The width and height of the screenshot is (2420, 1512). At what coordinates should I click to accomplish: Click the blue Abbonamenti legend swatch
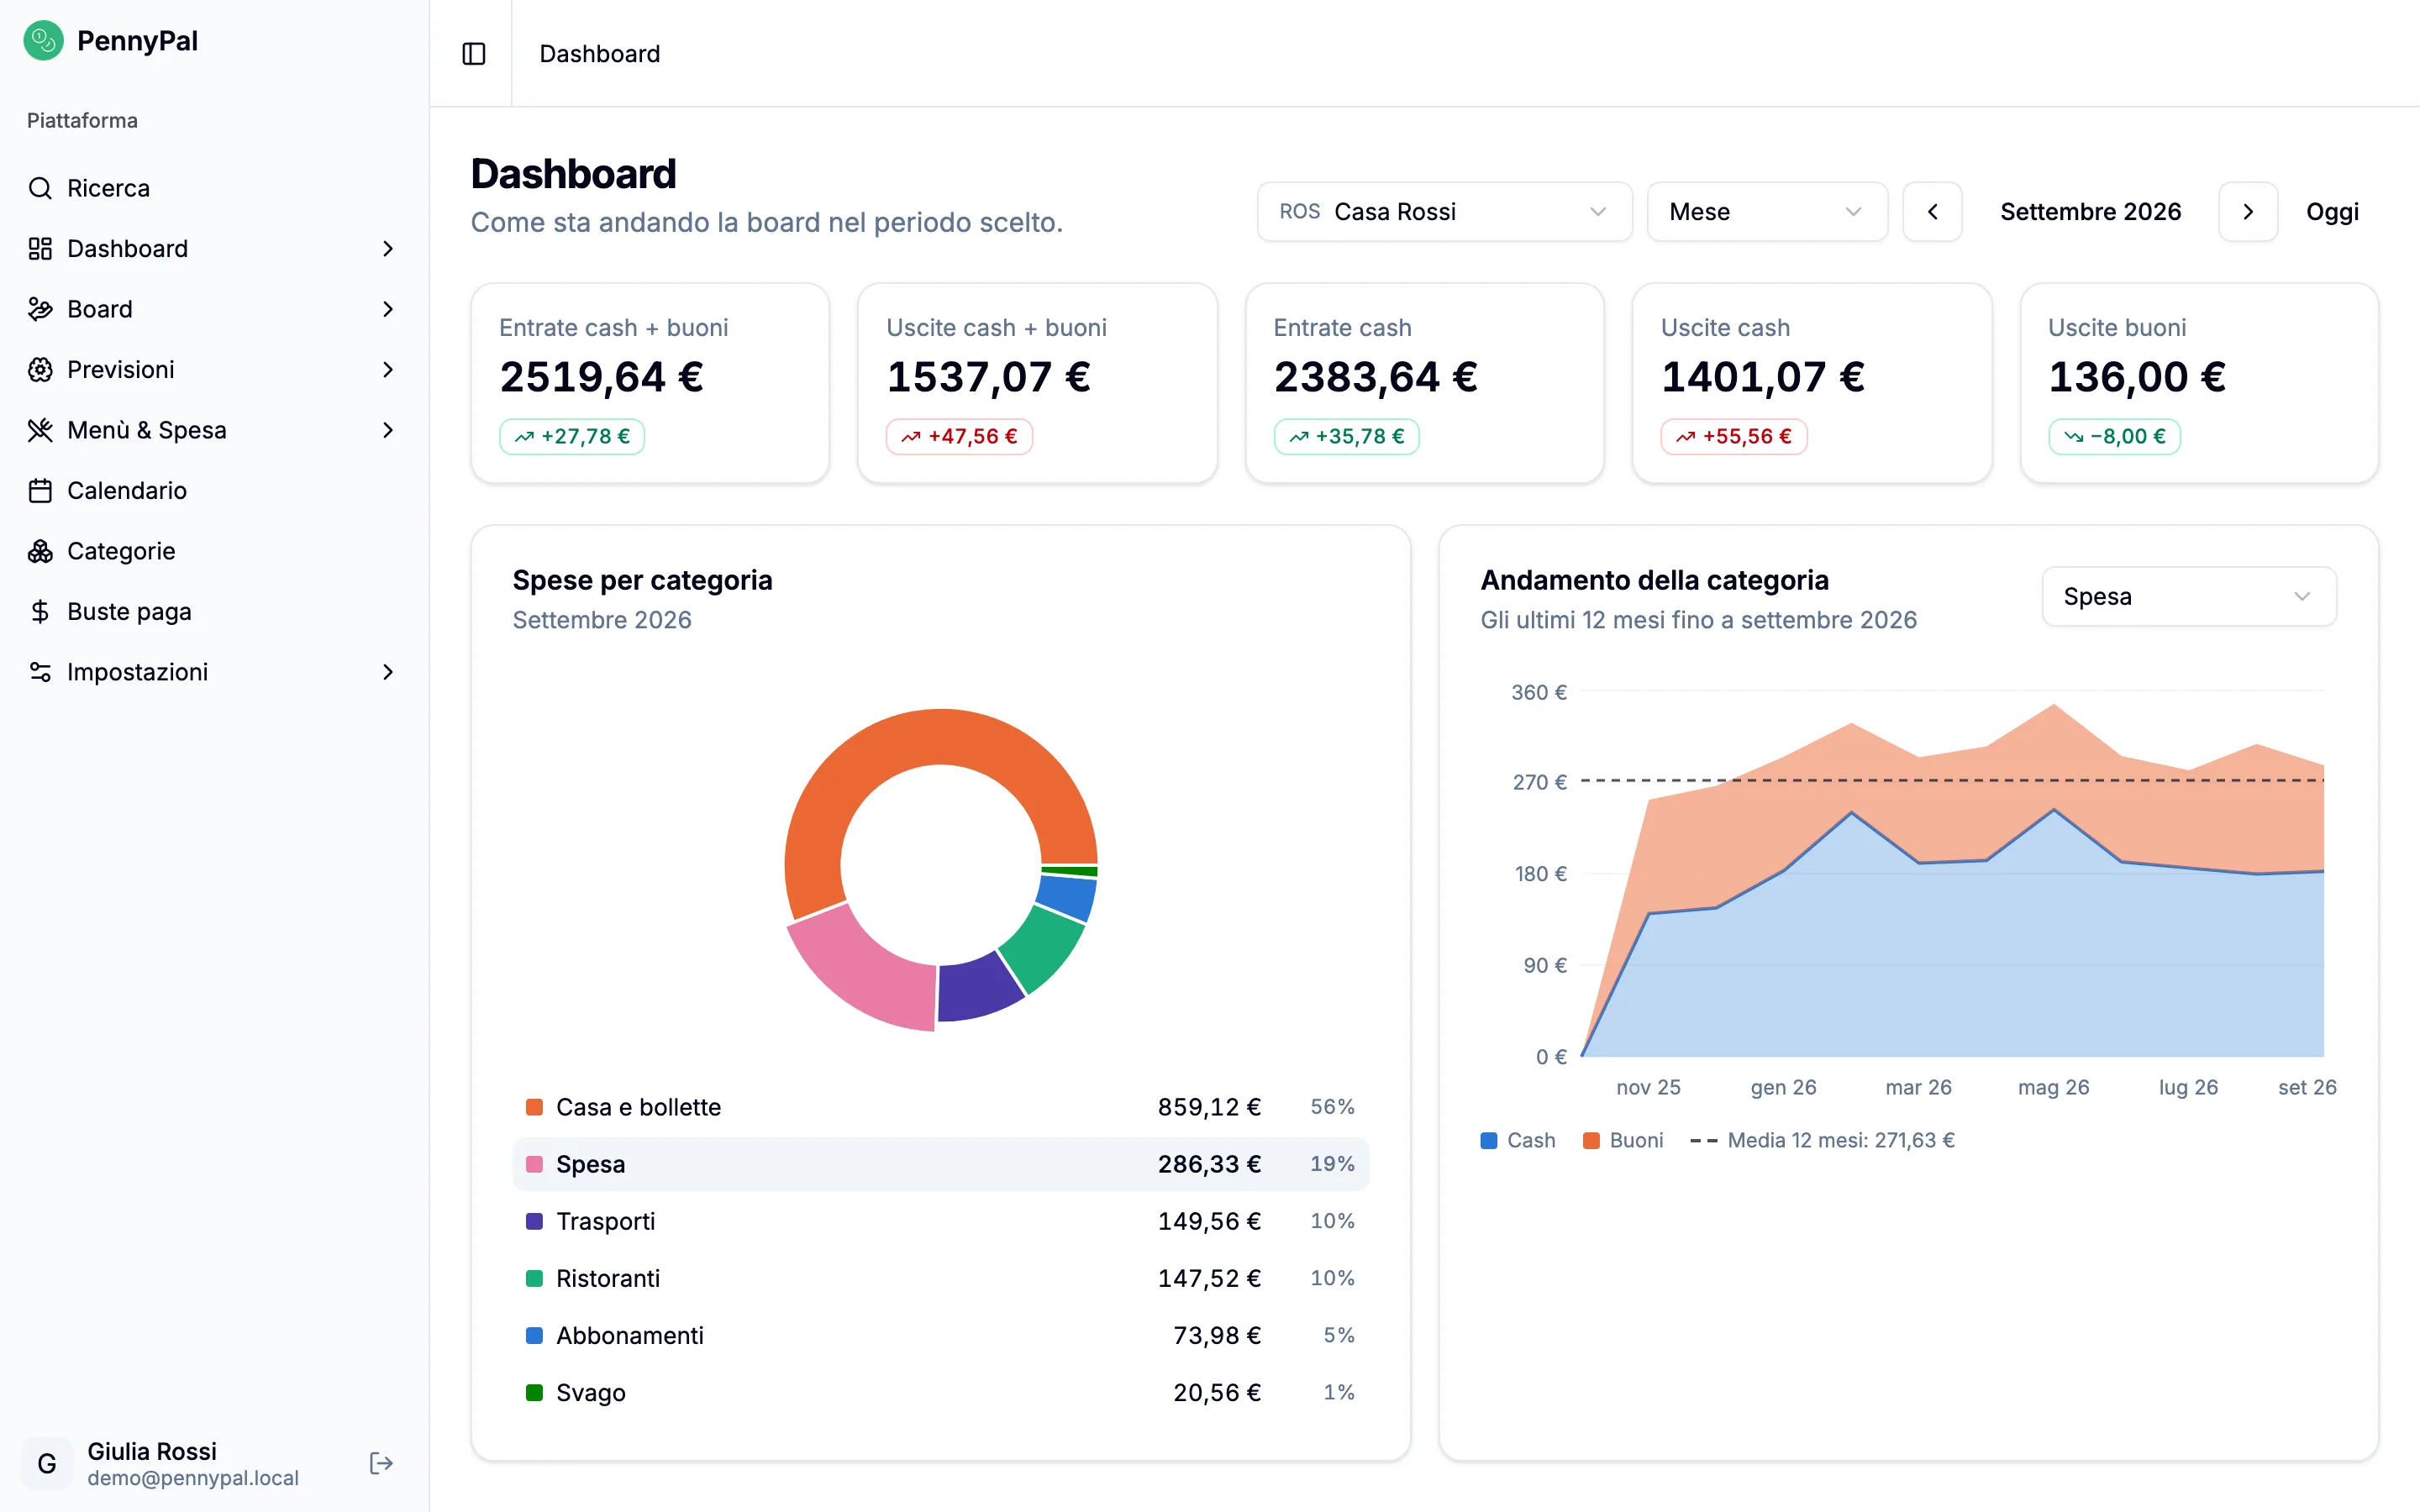(534, 1335)
